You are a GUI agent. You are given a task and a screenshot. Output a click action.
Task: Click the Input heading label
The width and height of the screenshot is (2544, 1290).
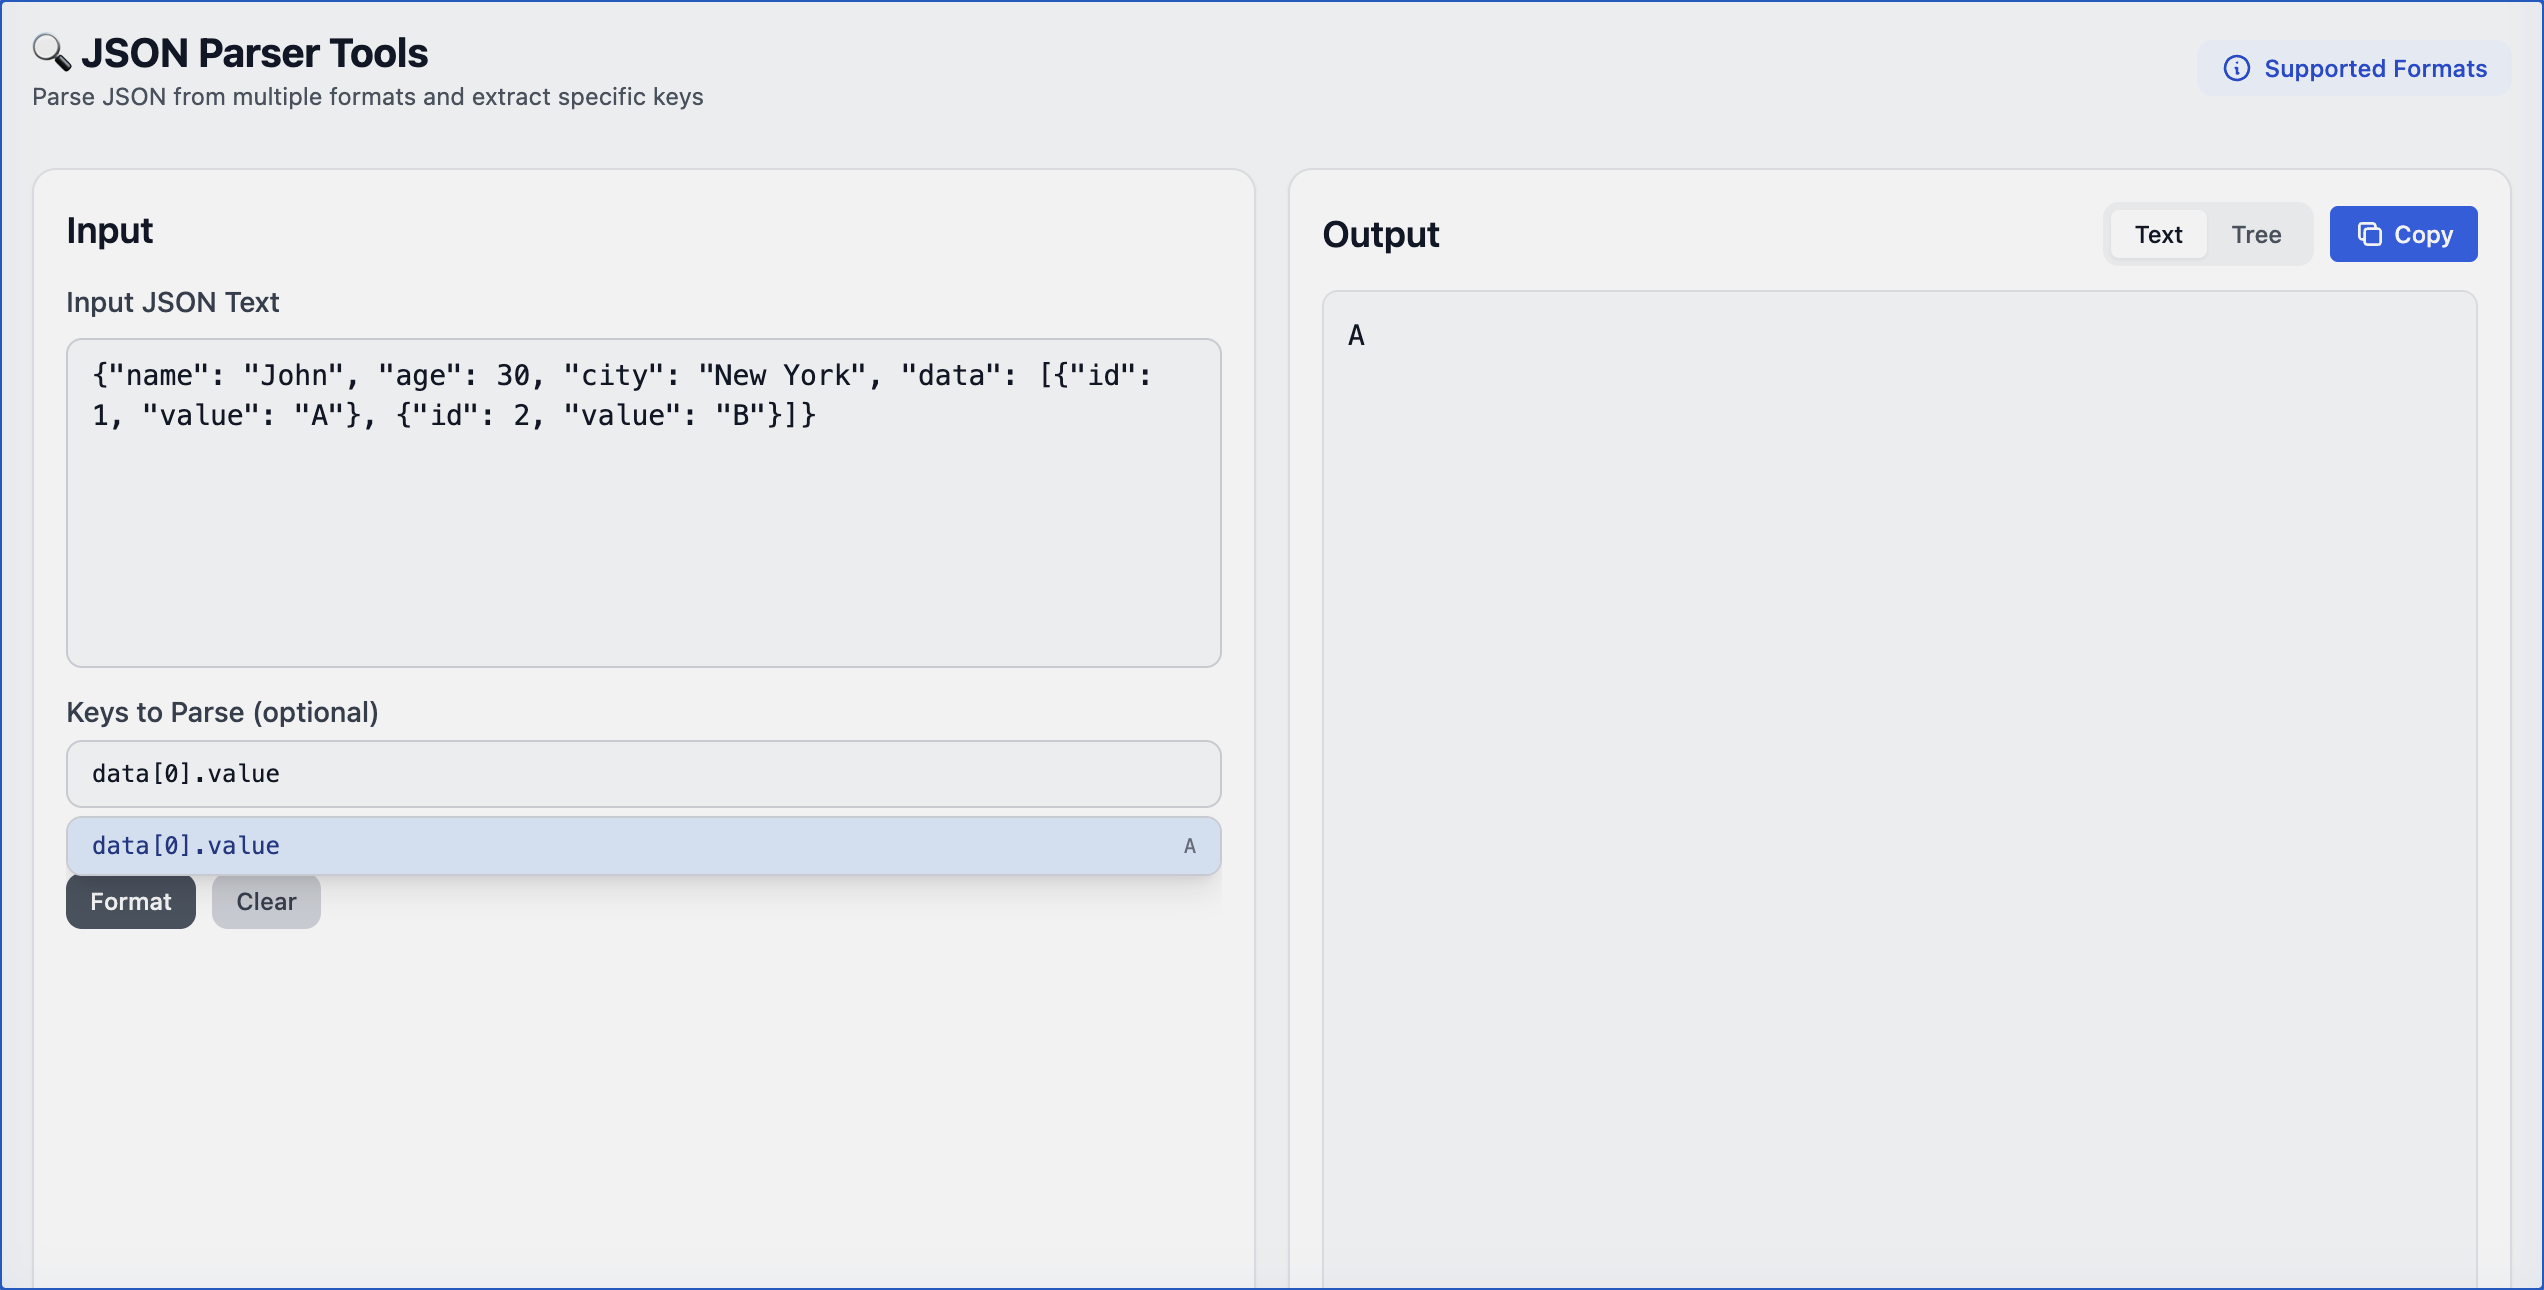[x=110, y=230]
